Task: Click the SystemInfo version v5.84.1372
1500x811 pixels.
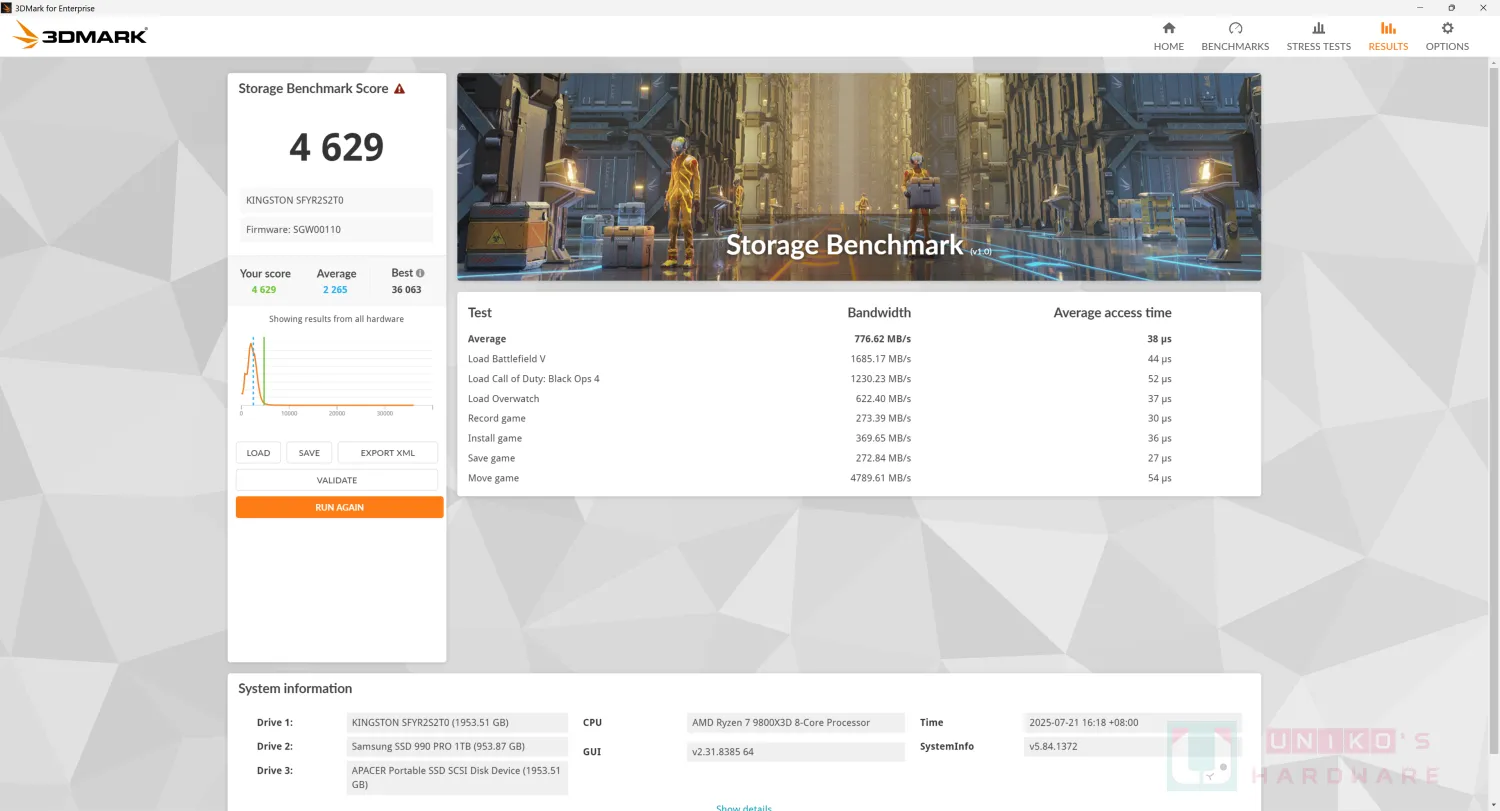Action: pos(1133,747)
